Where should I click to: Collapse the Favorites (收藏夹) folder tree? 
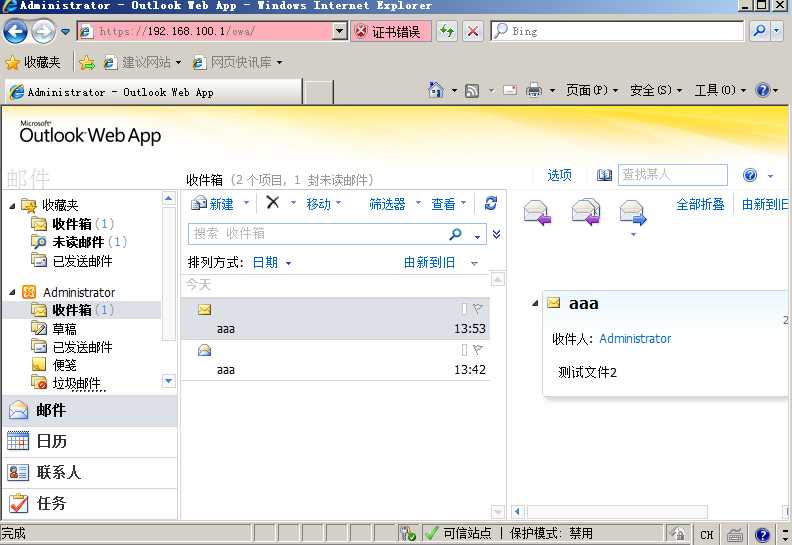[x=12, y=206]
